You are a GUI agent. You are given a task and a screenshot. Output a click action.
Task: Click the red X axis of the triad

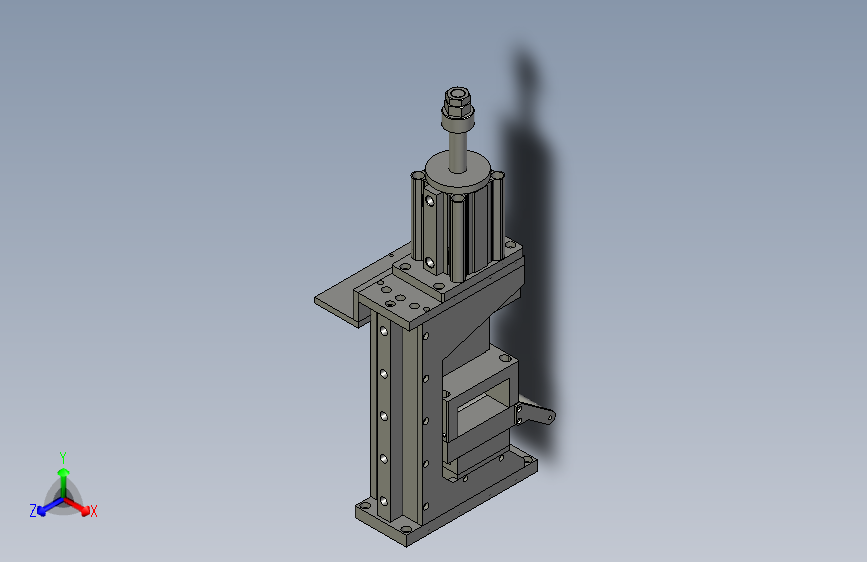pyautogui.click(x=77, y=506)
